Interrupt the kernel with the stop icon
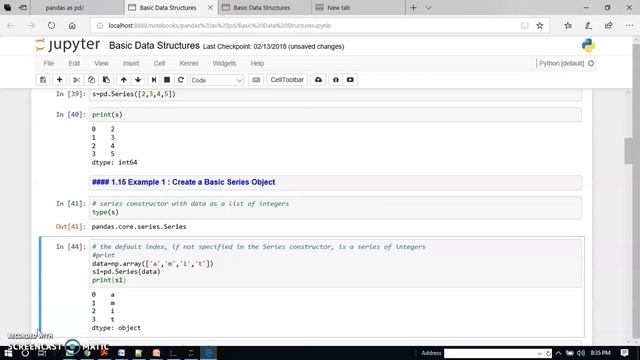Image resolution: width=640 pixels, height=360 pixels. 167,80
